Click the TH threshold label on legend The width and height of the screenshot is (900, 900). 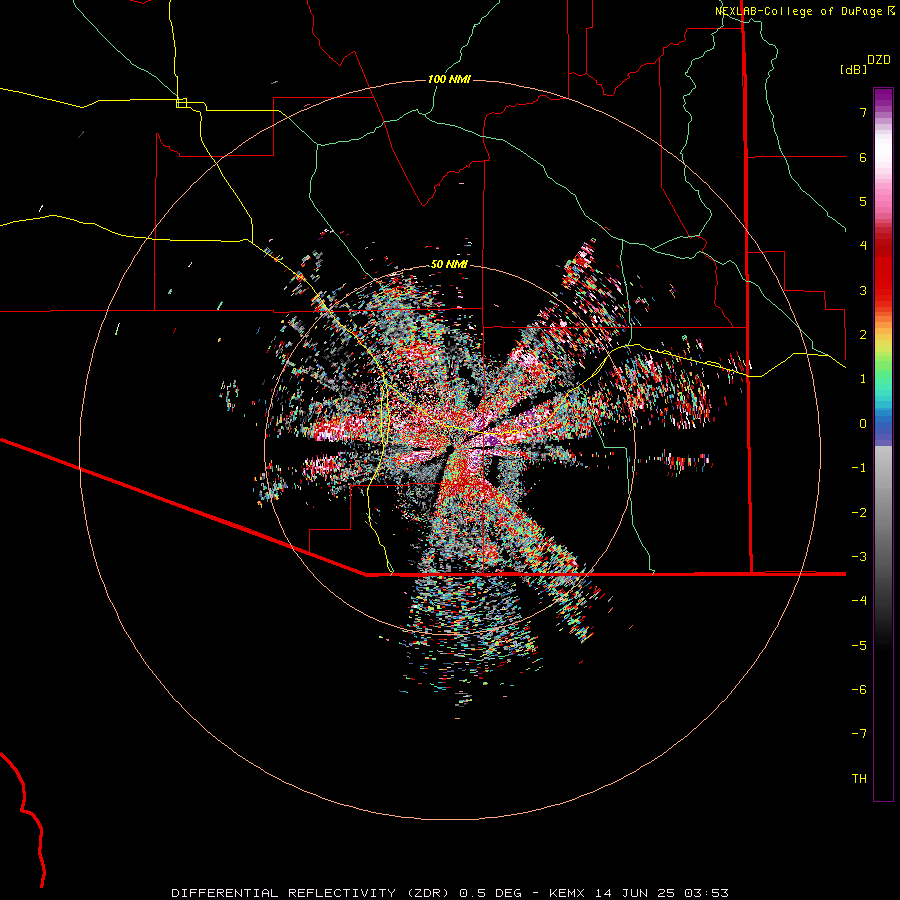[x=859, y=779]
